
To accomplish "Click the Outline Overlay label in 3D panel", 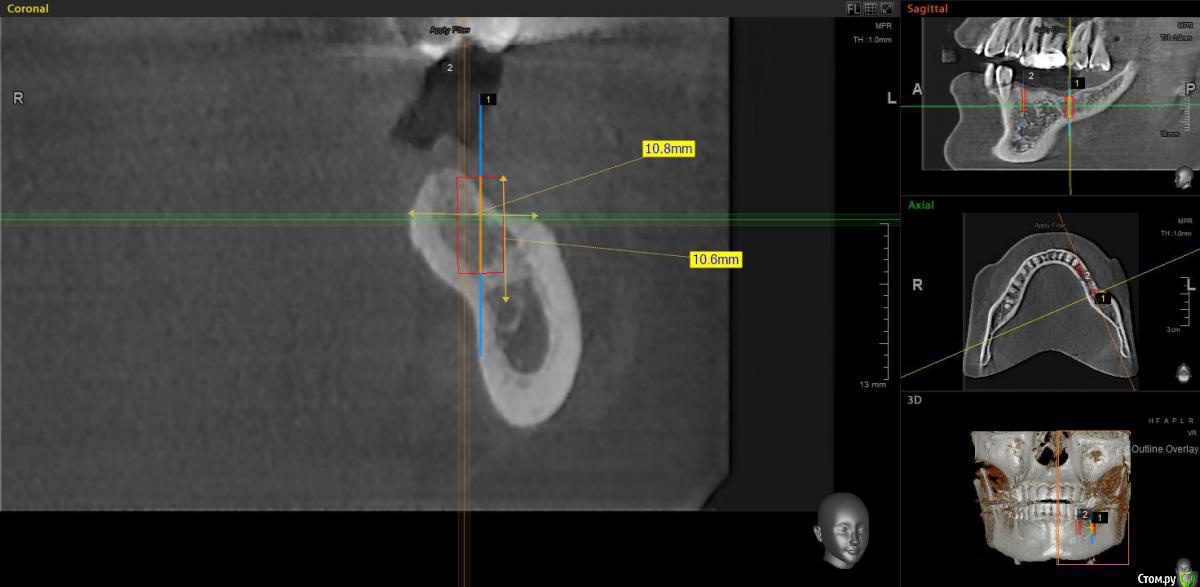I will coord(1165,449).
